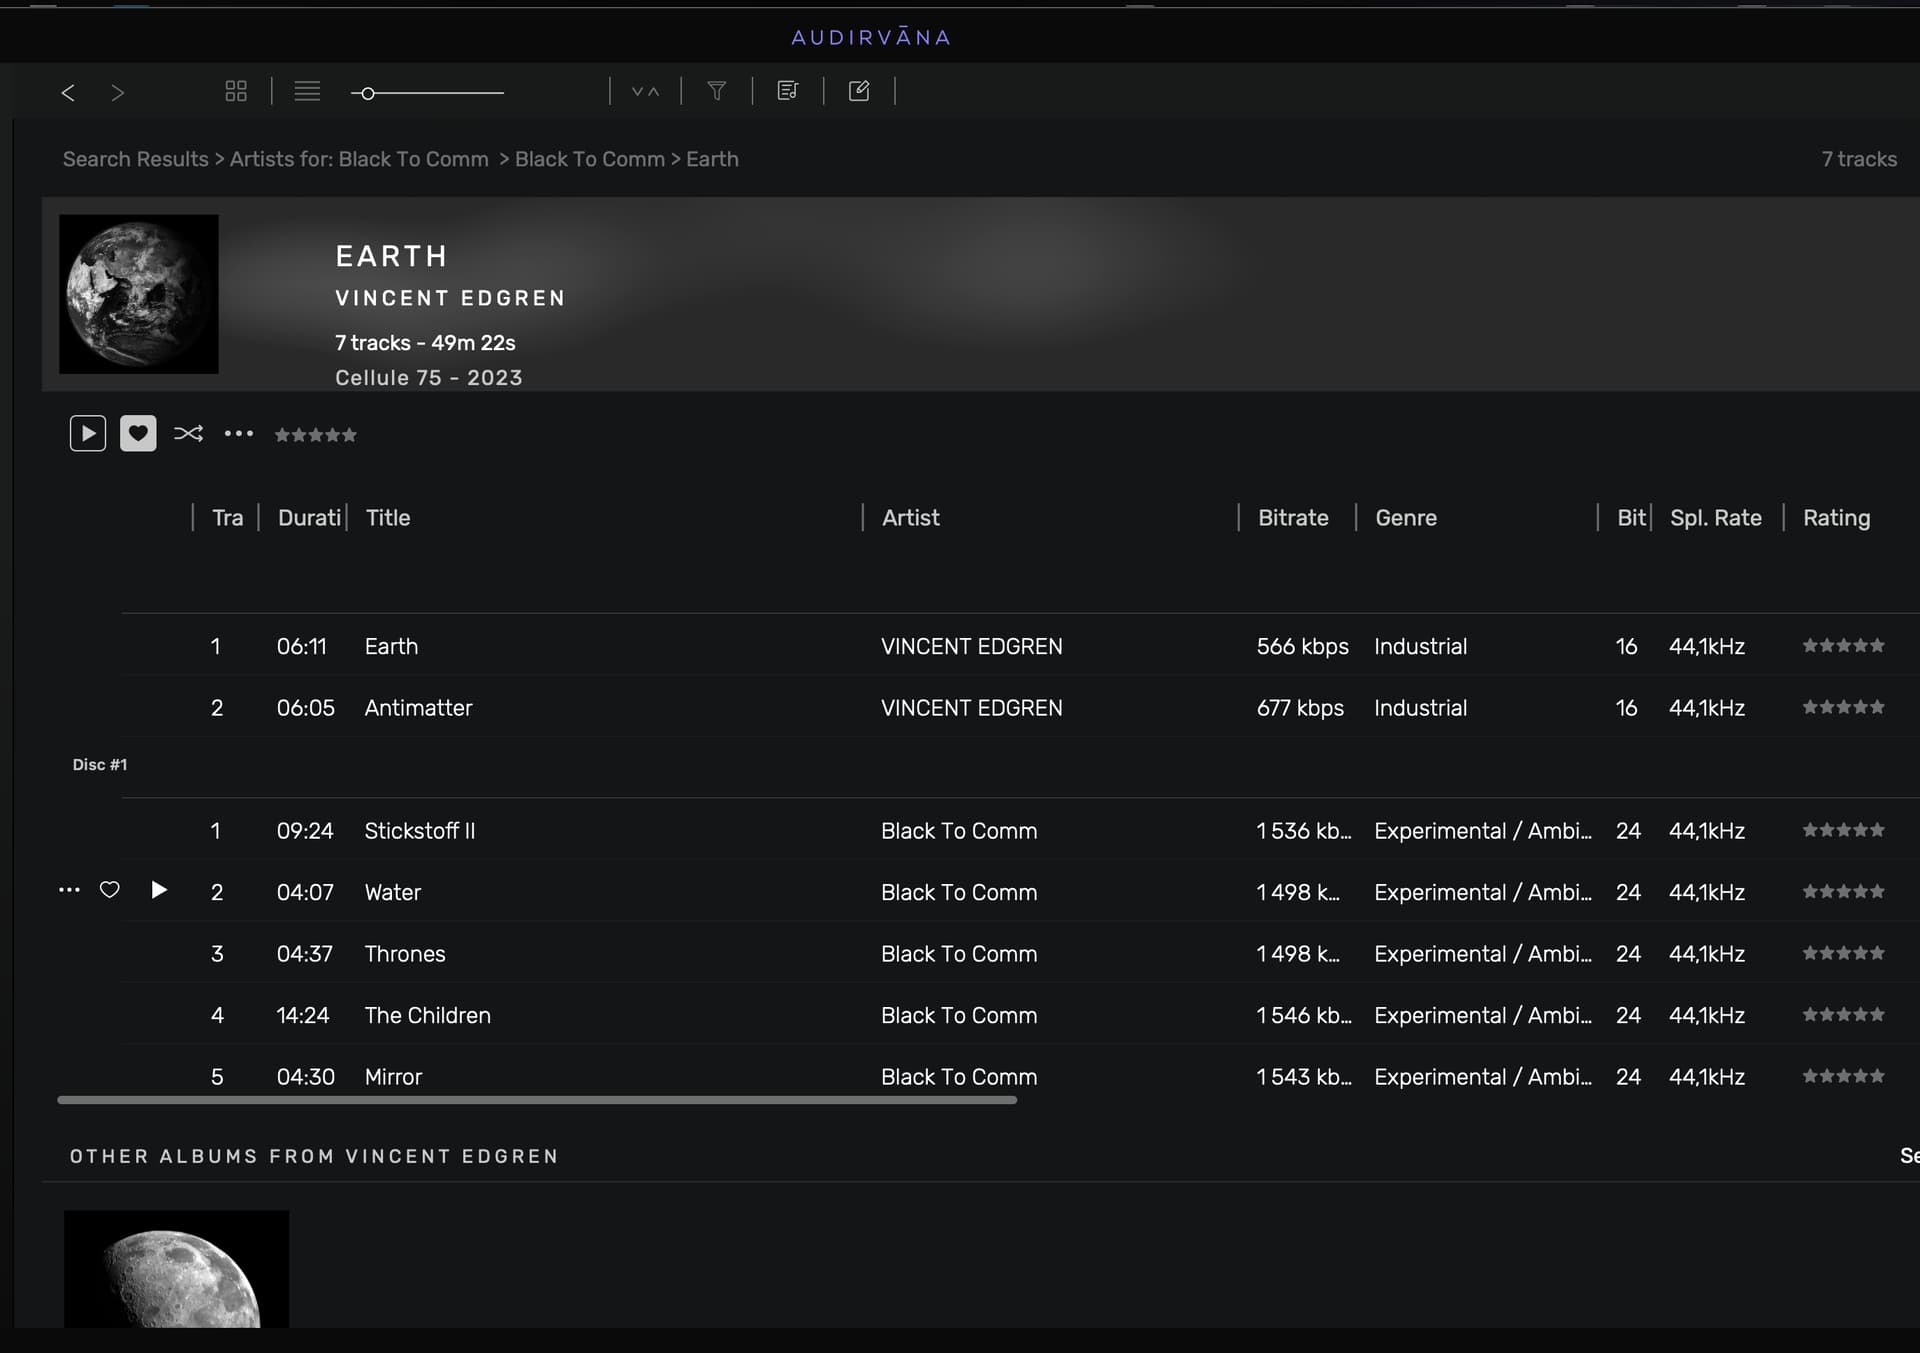The height and width of the screenshot is (1353, 1920).
Task: Go forward with the right arrow
Action: 118,93
